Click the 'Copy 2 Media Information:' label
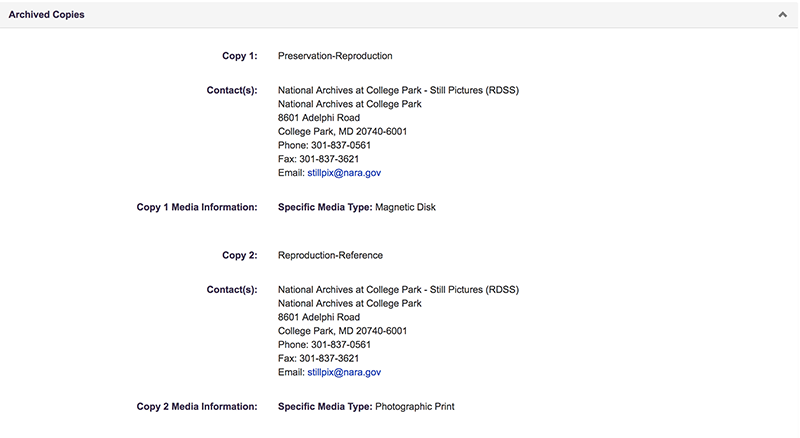This screenshot has width=800, height=438. click(x=197, y=406)
